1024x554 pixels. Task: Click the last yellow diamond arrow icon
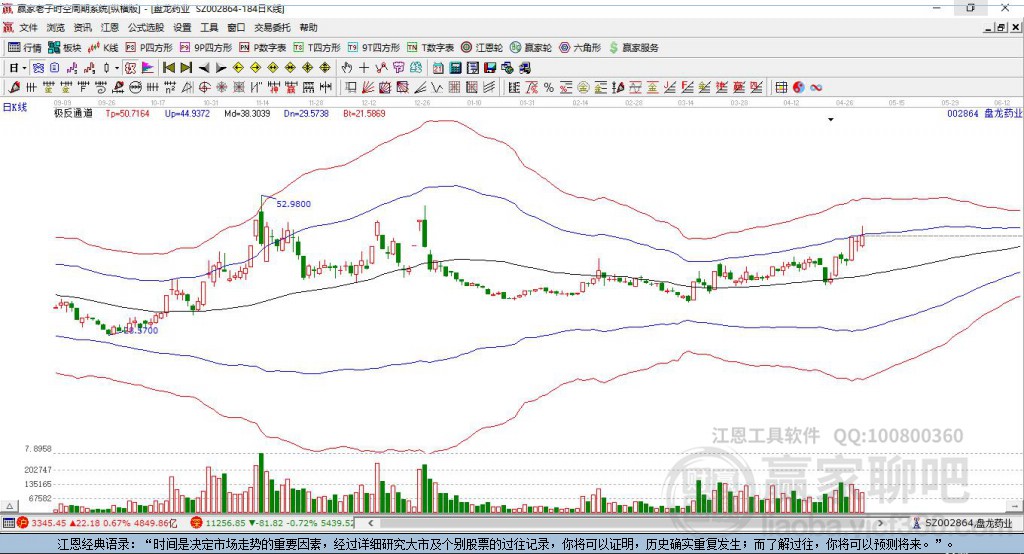[325, 68]
